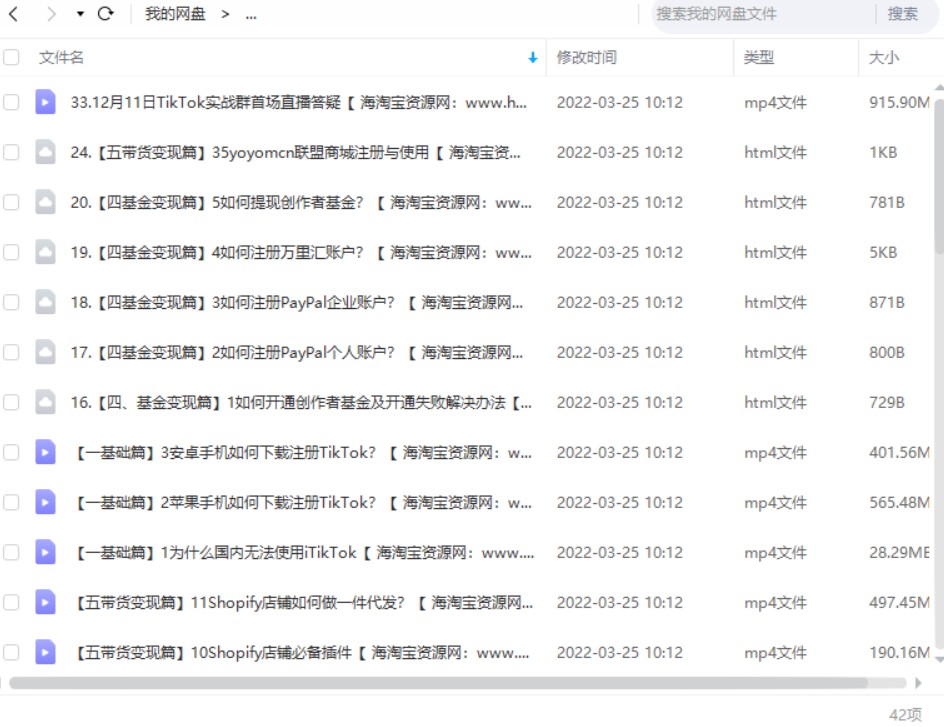944x727 pixels.
Task: Check the box for 1为什么国内无法使用 file
Action: (11, 552)
